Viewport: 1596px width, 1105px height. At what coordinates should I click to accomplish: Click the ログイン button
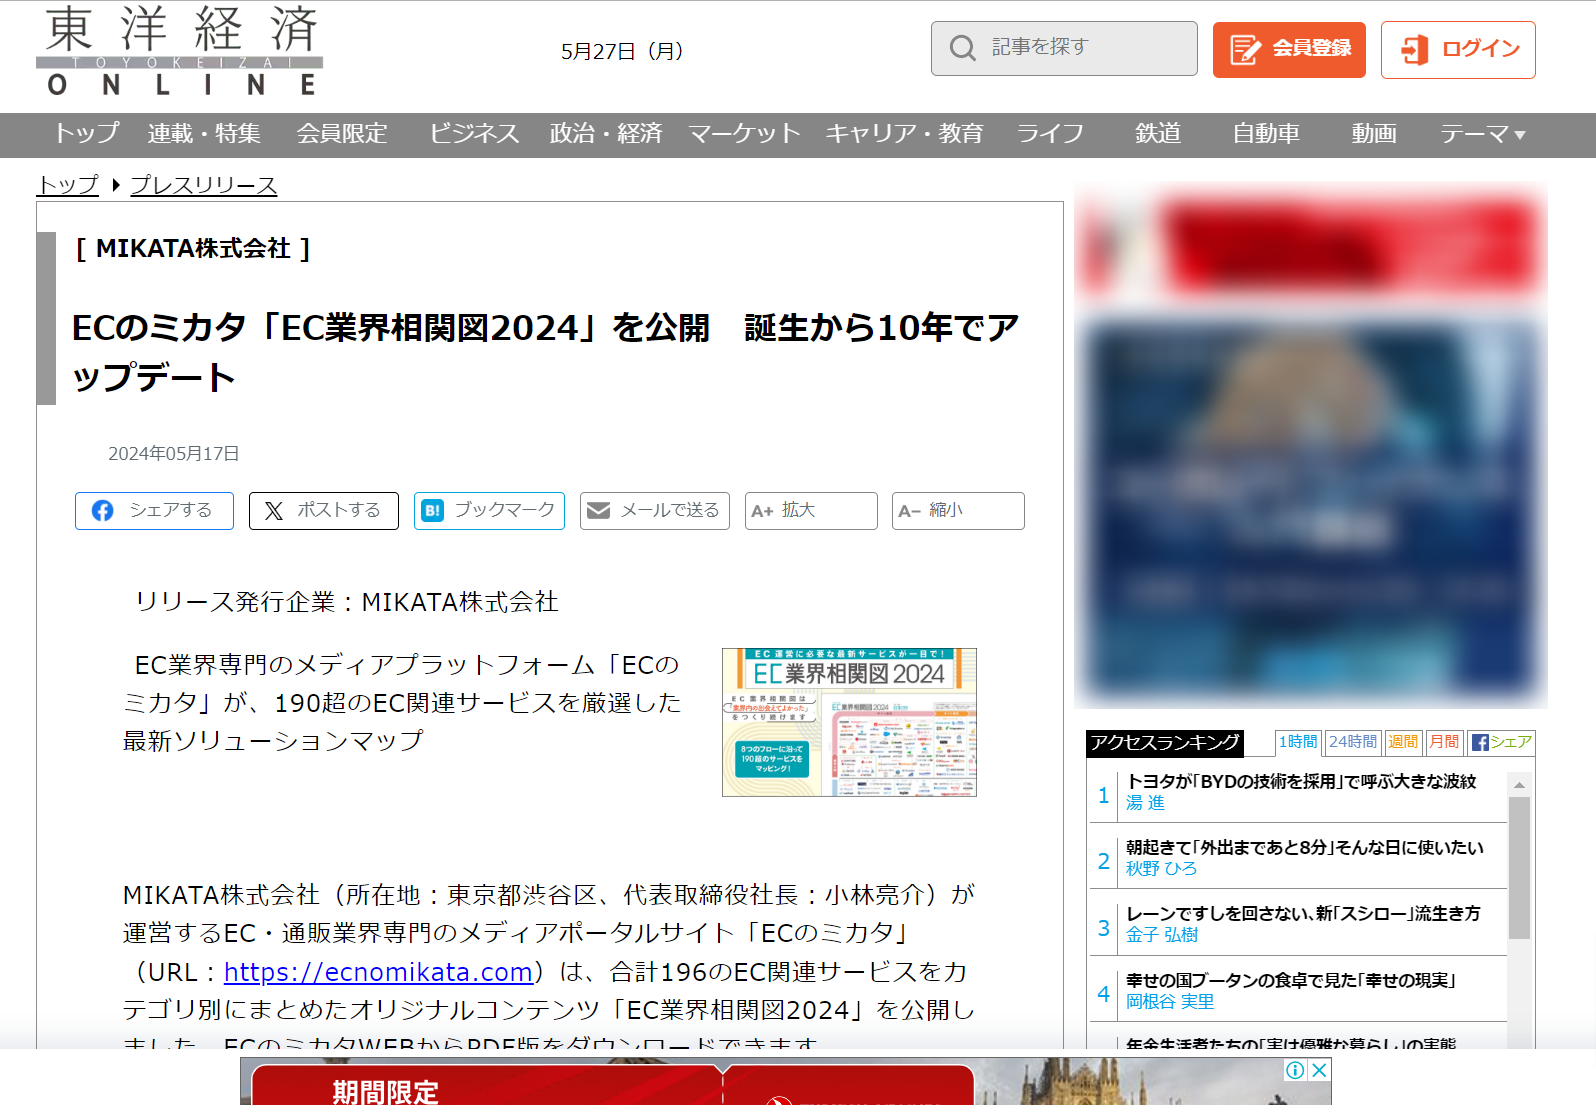(1458, 49)
